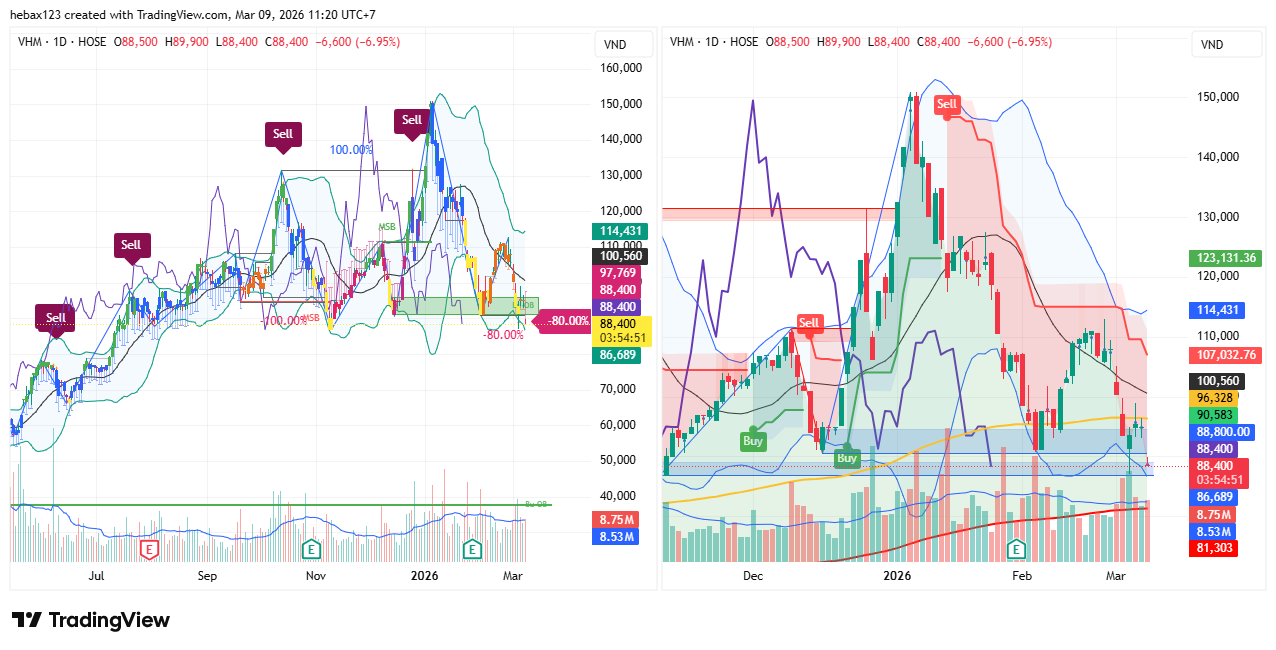
Task: Click 40,000 on the left price scale
Action: (620, 496)
